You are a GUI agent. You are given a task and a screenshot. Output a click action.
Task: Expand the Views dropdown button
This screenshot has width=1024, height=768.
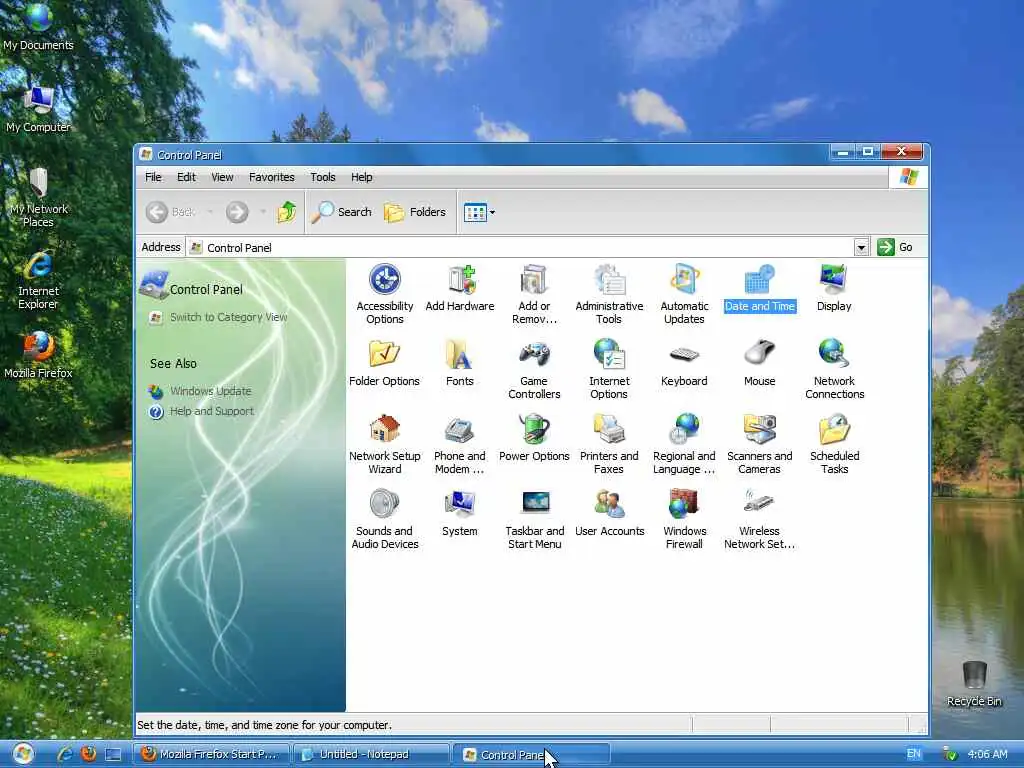pos(479,212)
